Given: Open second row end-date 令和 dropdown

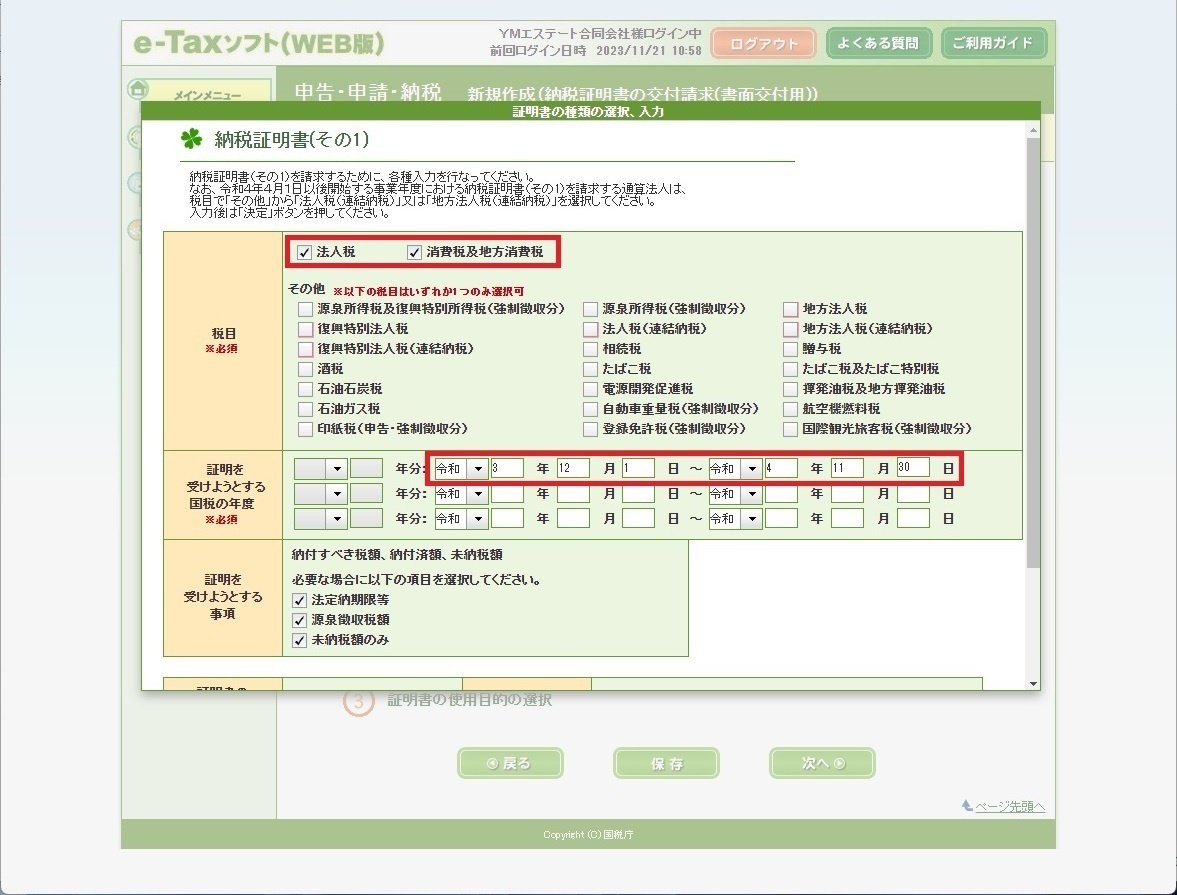Looking at the screenshot, I should (x=736, y=494).
